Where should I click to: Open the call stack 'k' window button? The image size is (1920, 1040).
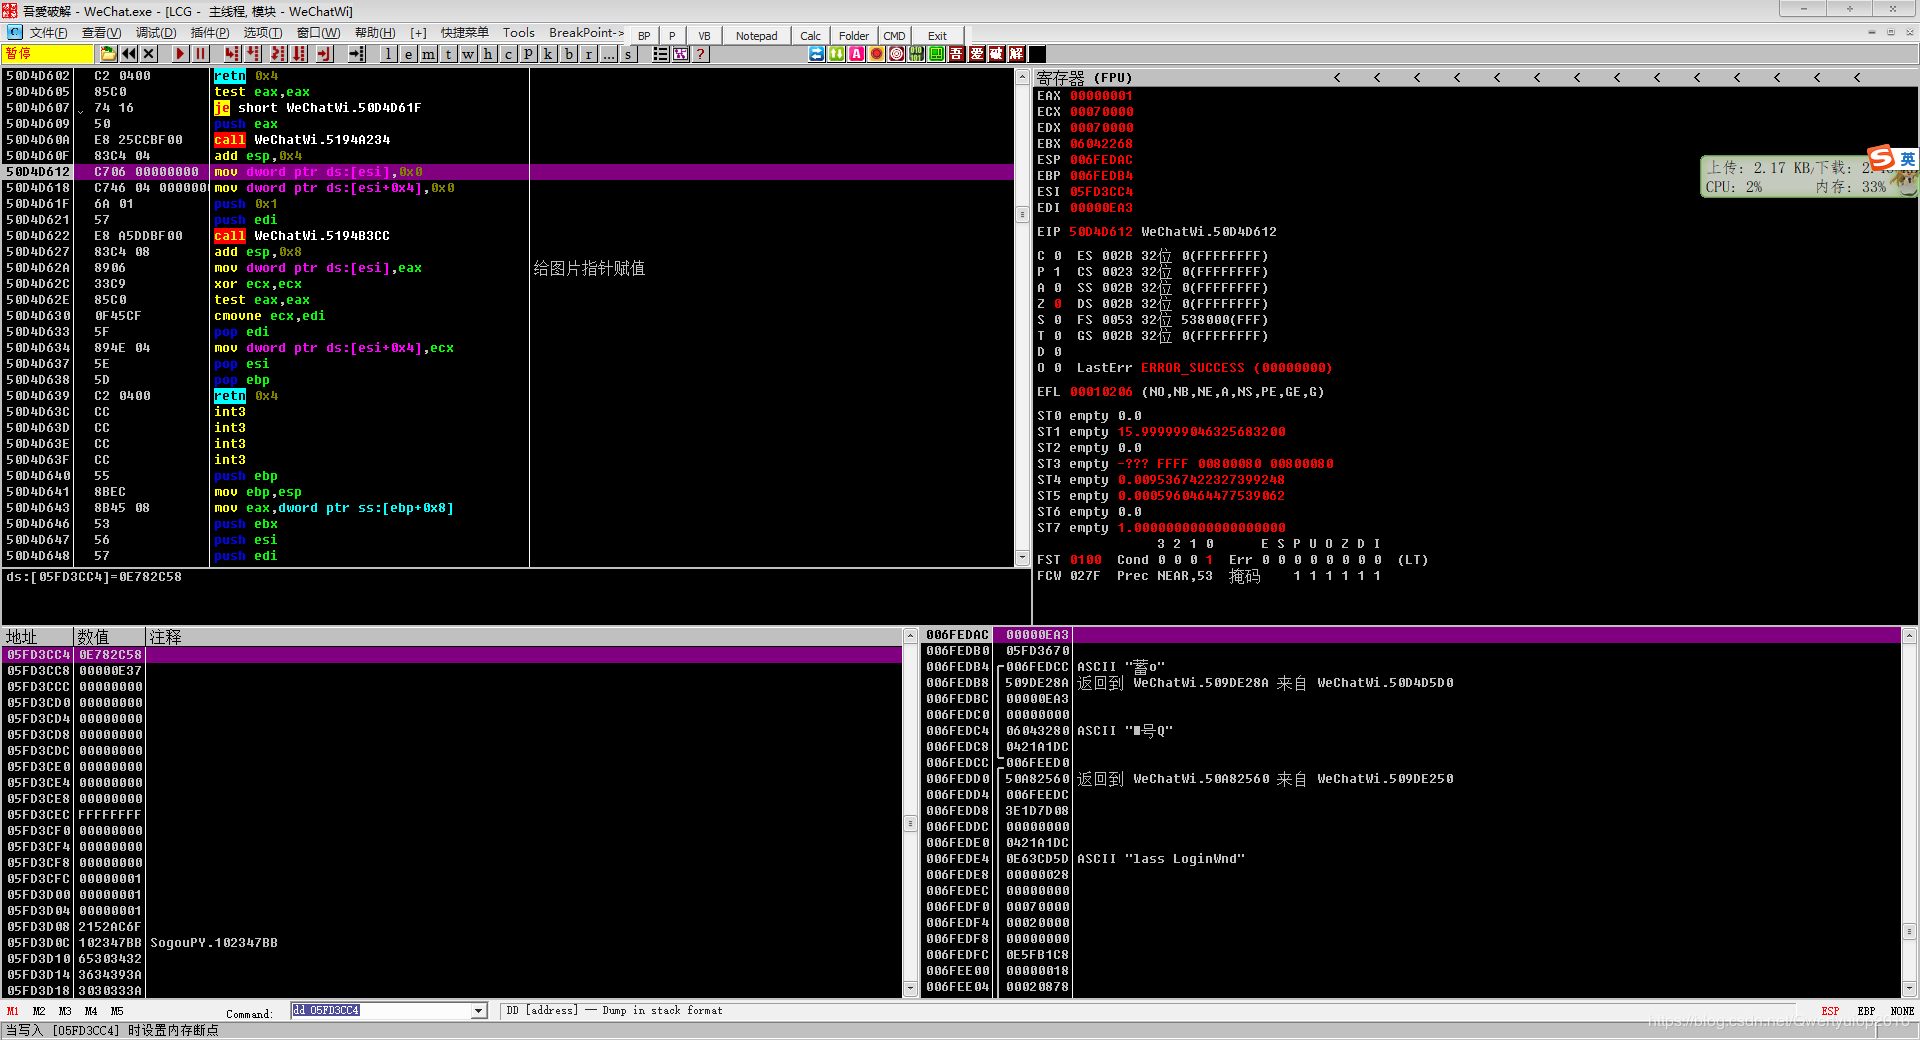(x=548, y=54)
